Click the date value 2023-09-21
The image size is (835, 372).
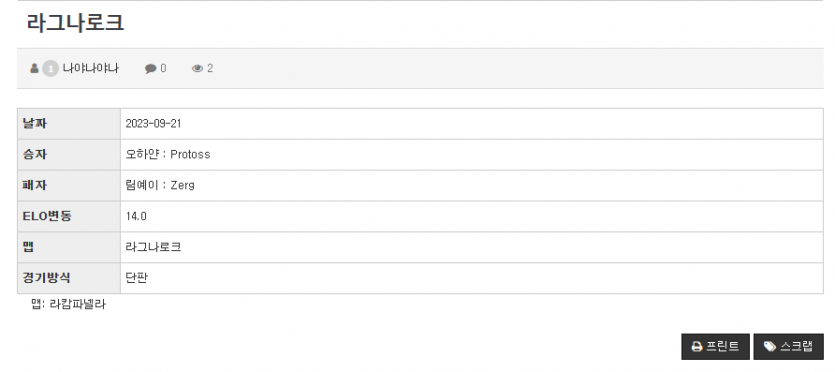[153, 124]
